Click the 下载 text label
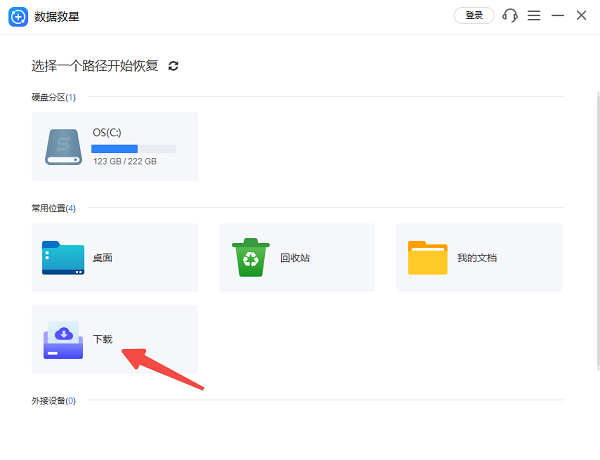 click(103, 339)
